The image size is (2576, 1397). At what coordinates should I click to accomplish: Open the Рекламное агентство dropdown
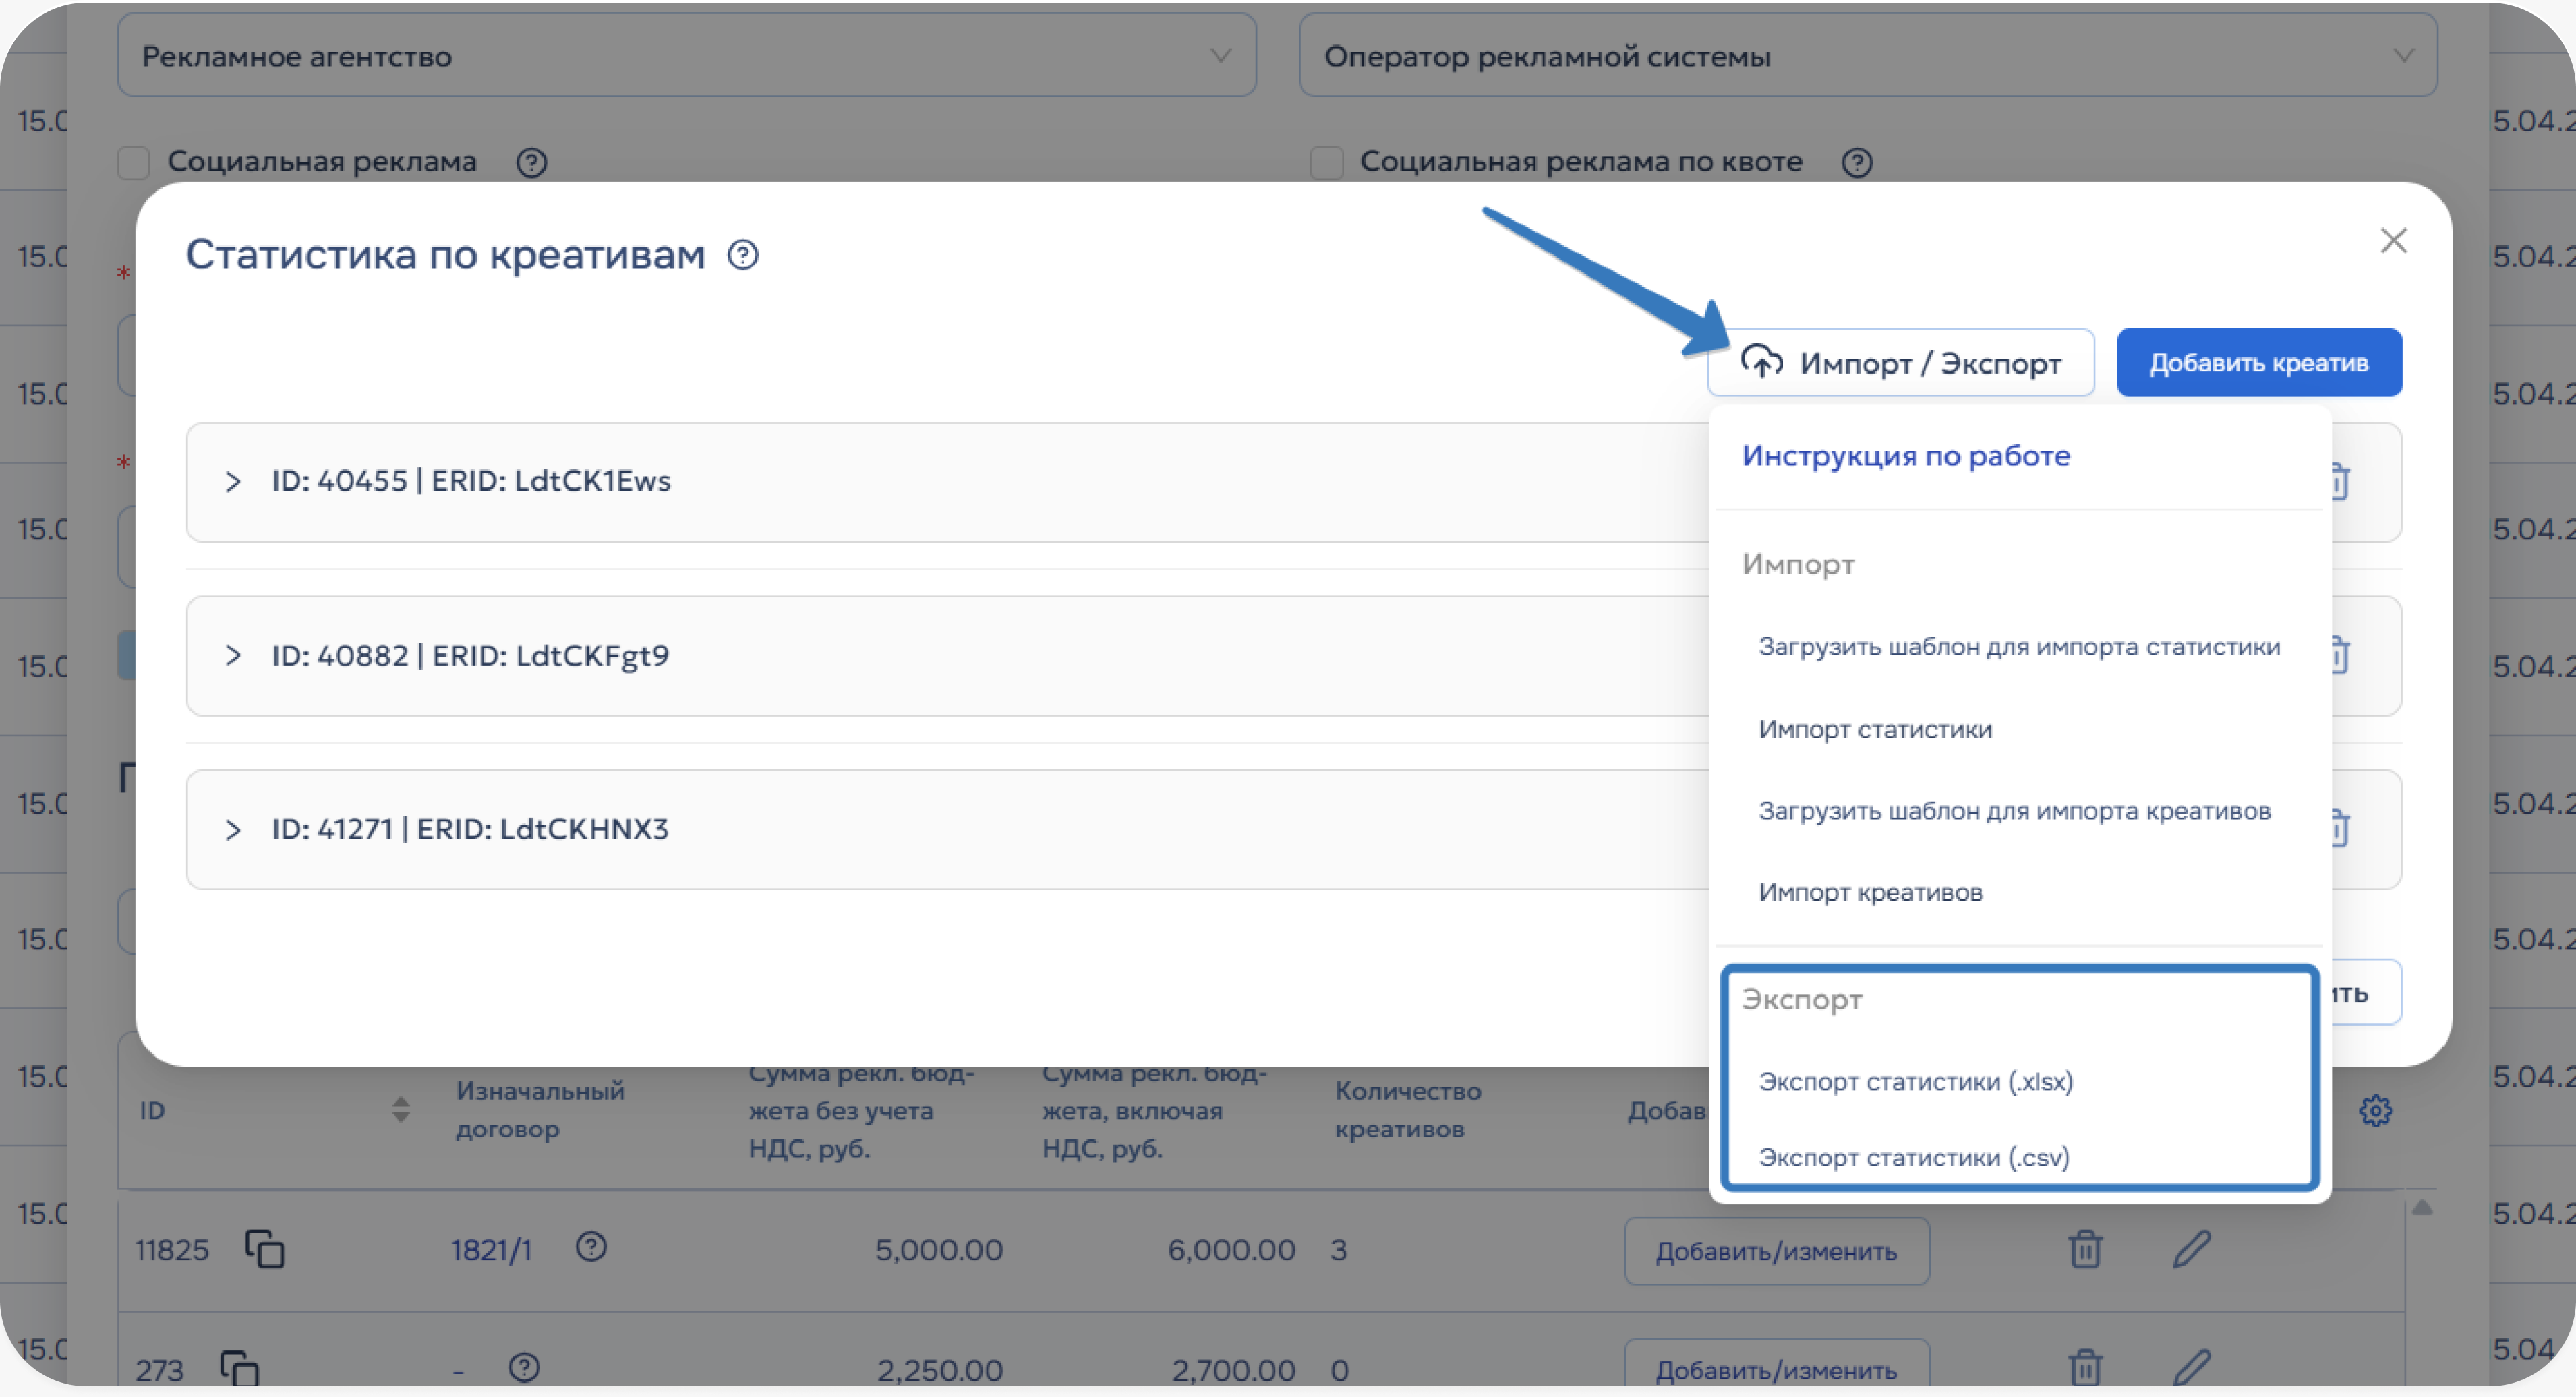[687, 56]
